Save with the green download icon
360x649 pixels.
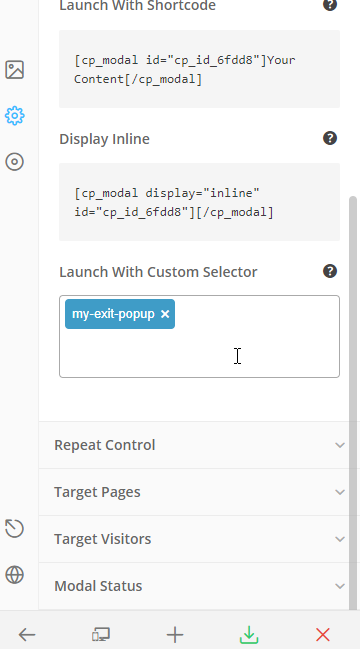(249, 635)
